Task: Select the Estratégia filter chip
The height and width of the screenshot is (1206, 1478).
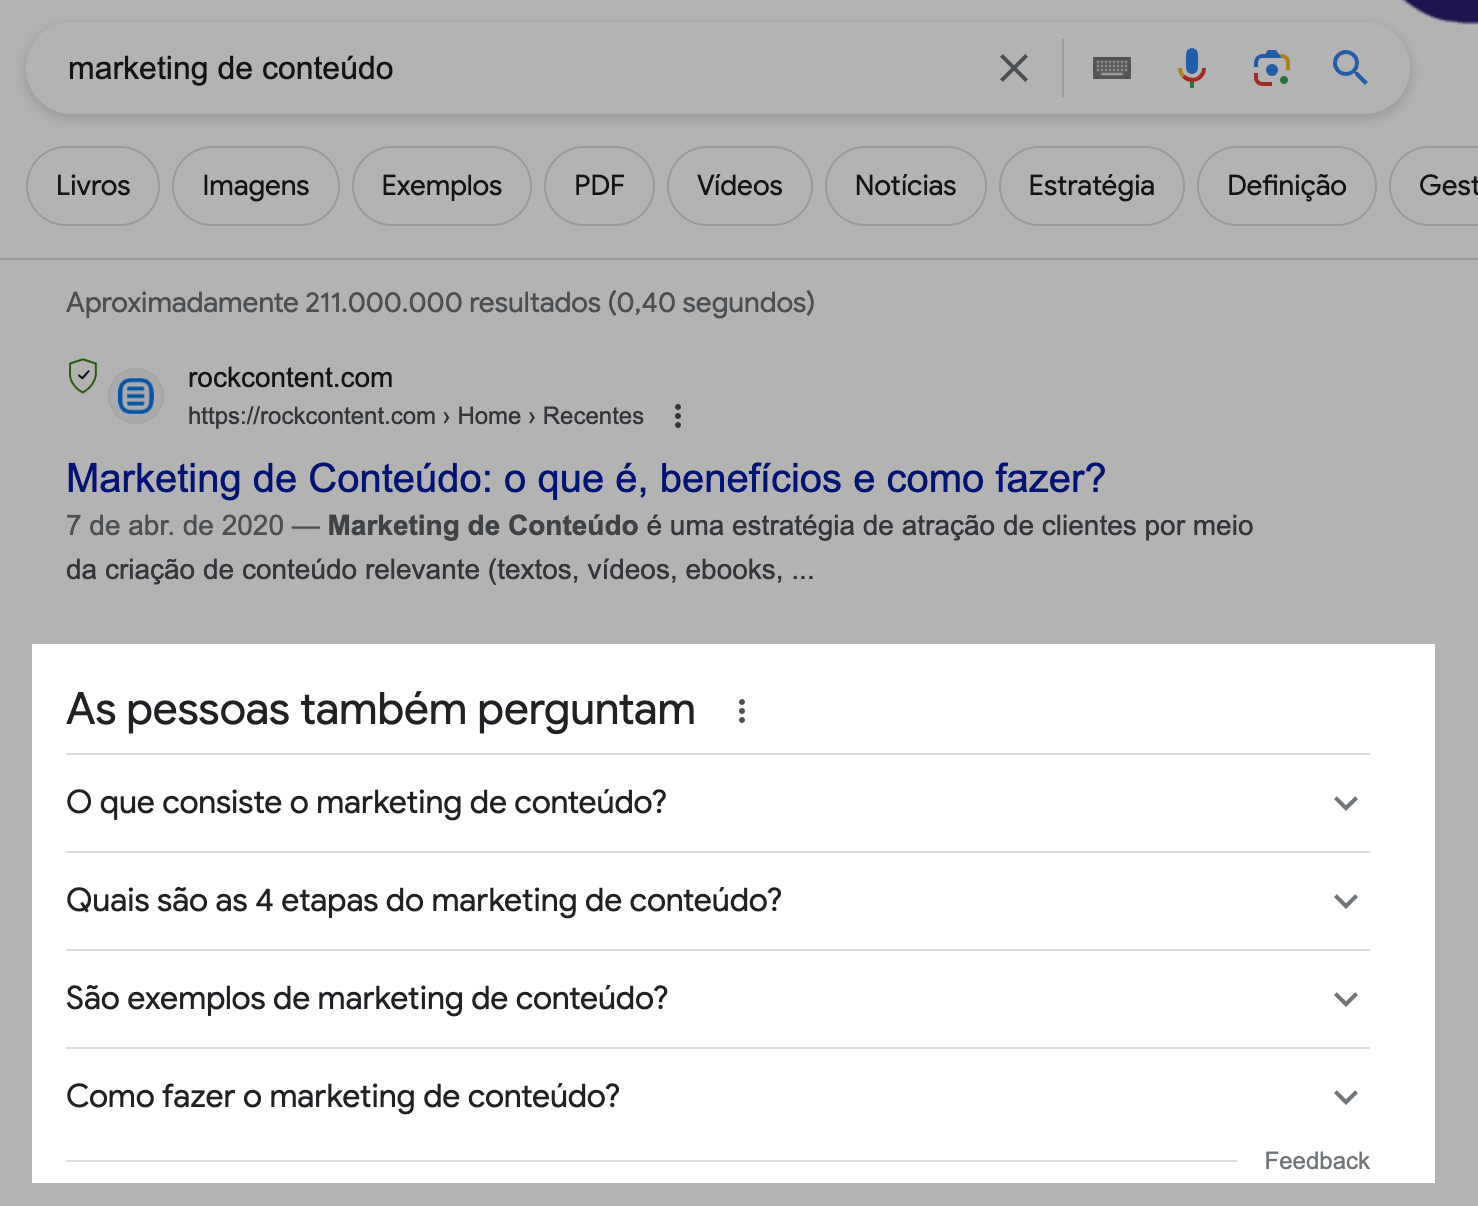Action: point(1092,186)
